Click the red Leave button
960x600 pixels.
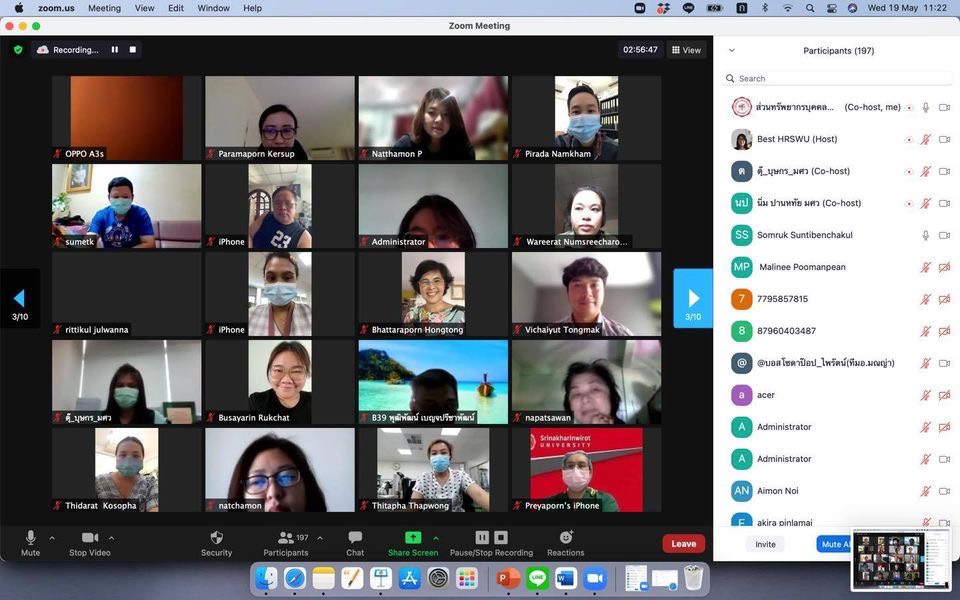pyautogui.click(x=683, y=544)
